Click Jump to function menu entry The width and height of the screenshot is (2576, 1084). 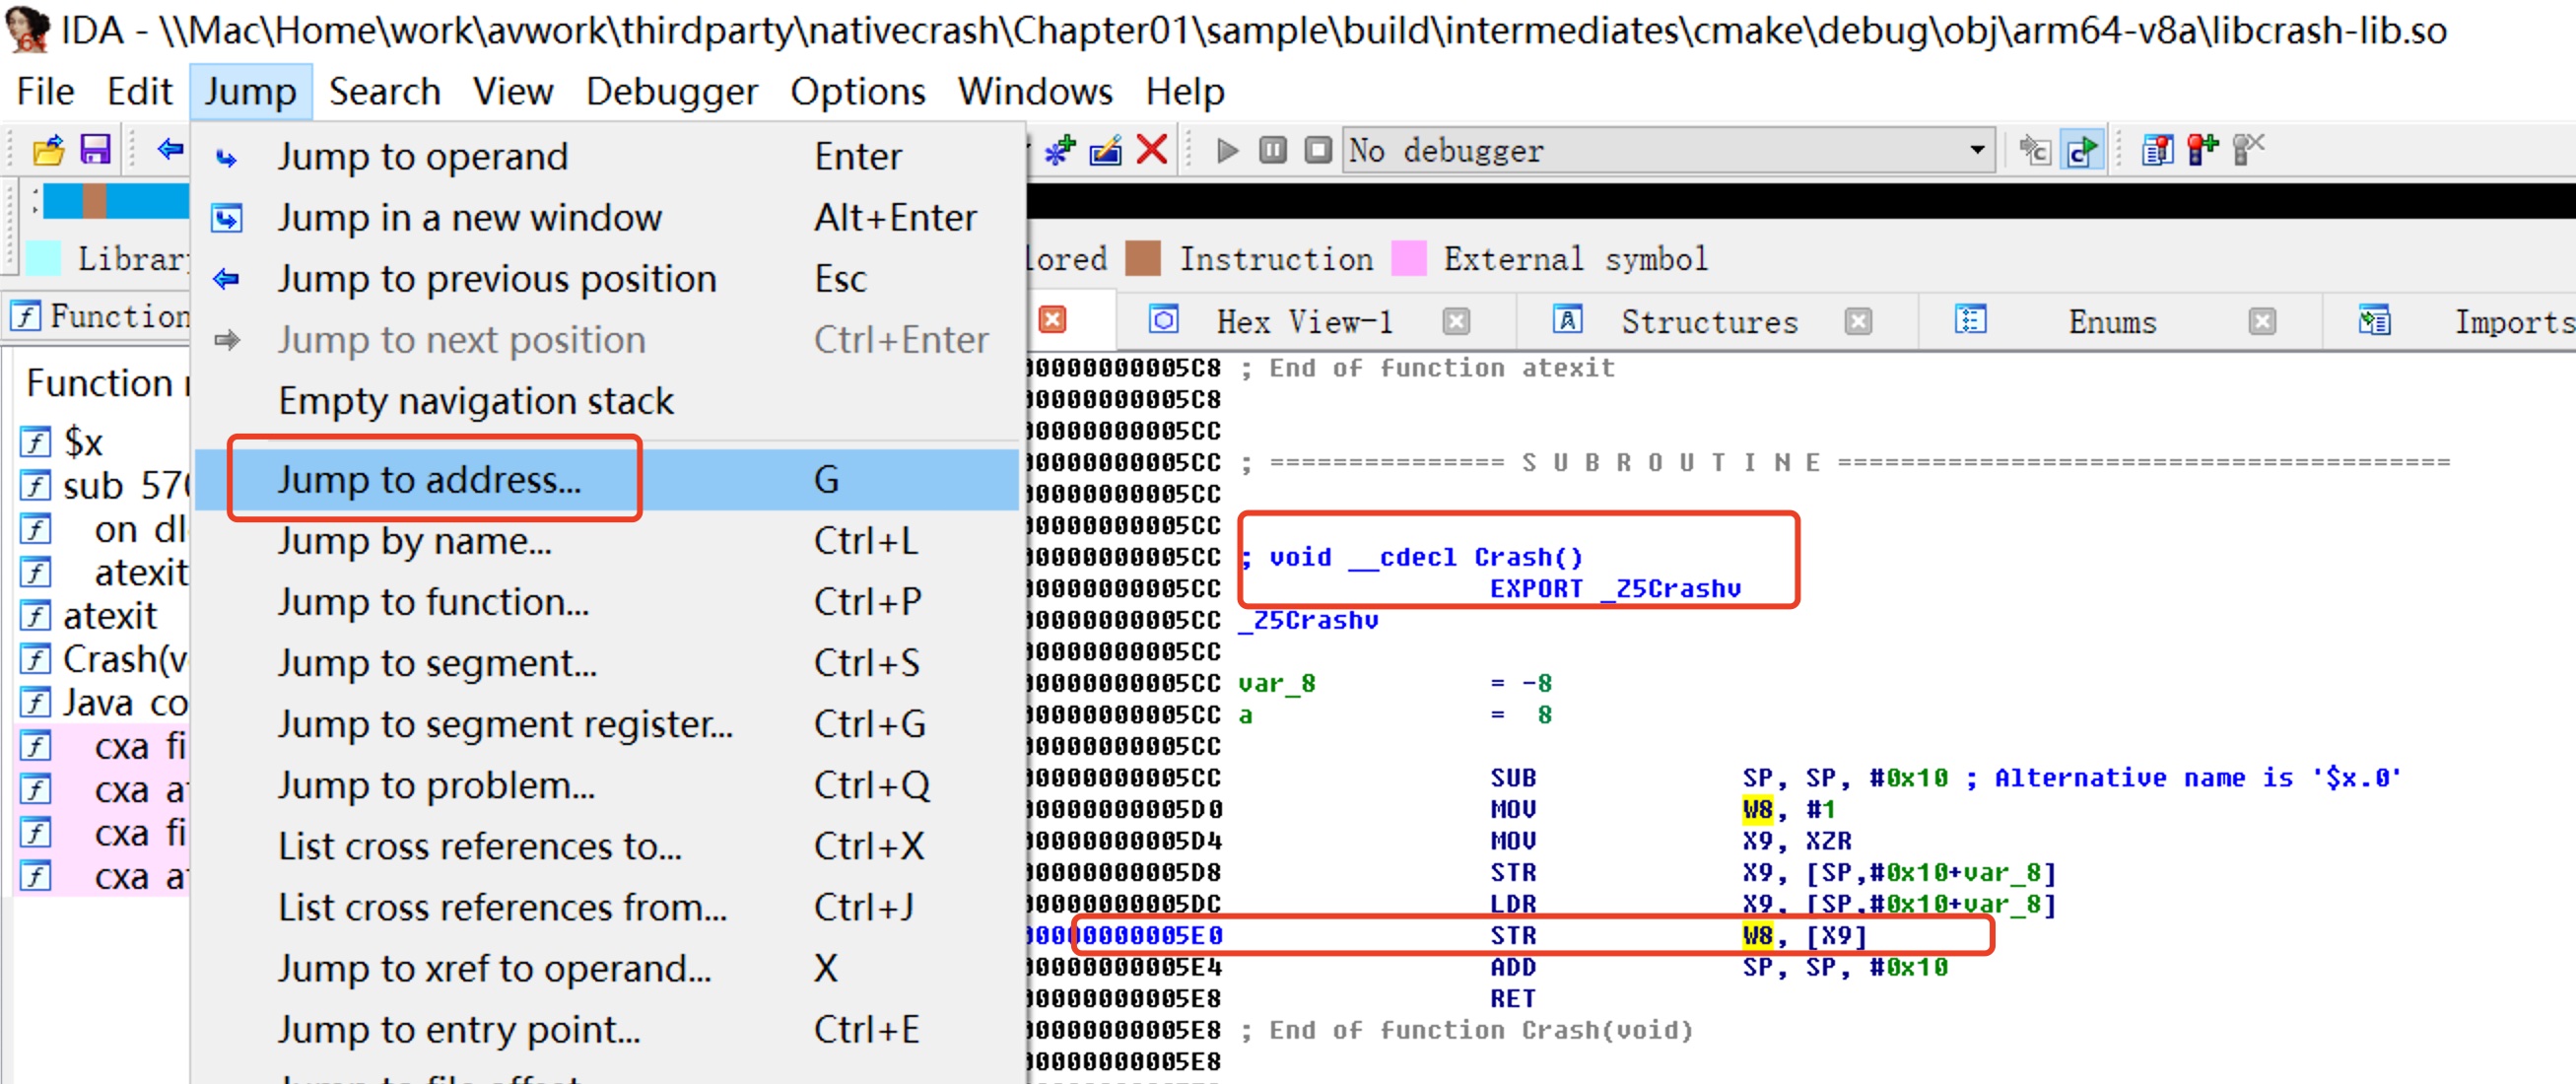pyautogui.click(x=433, y=602)
